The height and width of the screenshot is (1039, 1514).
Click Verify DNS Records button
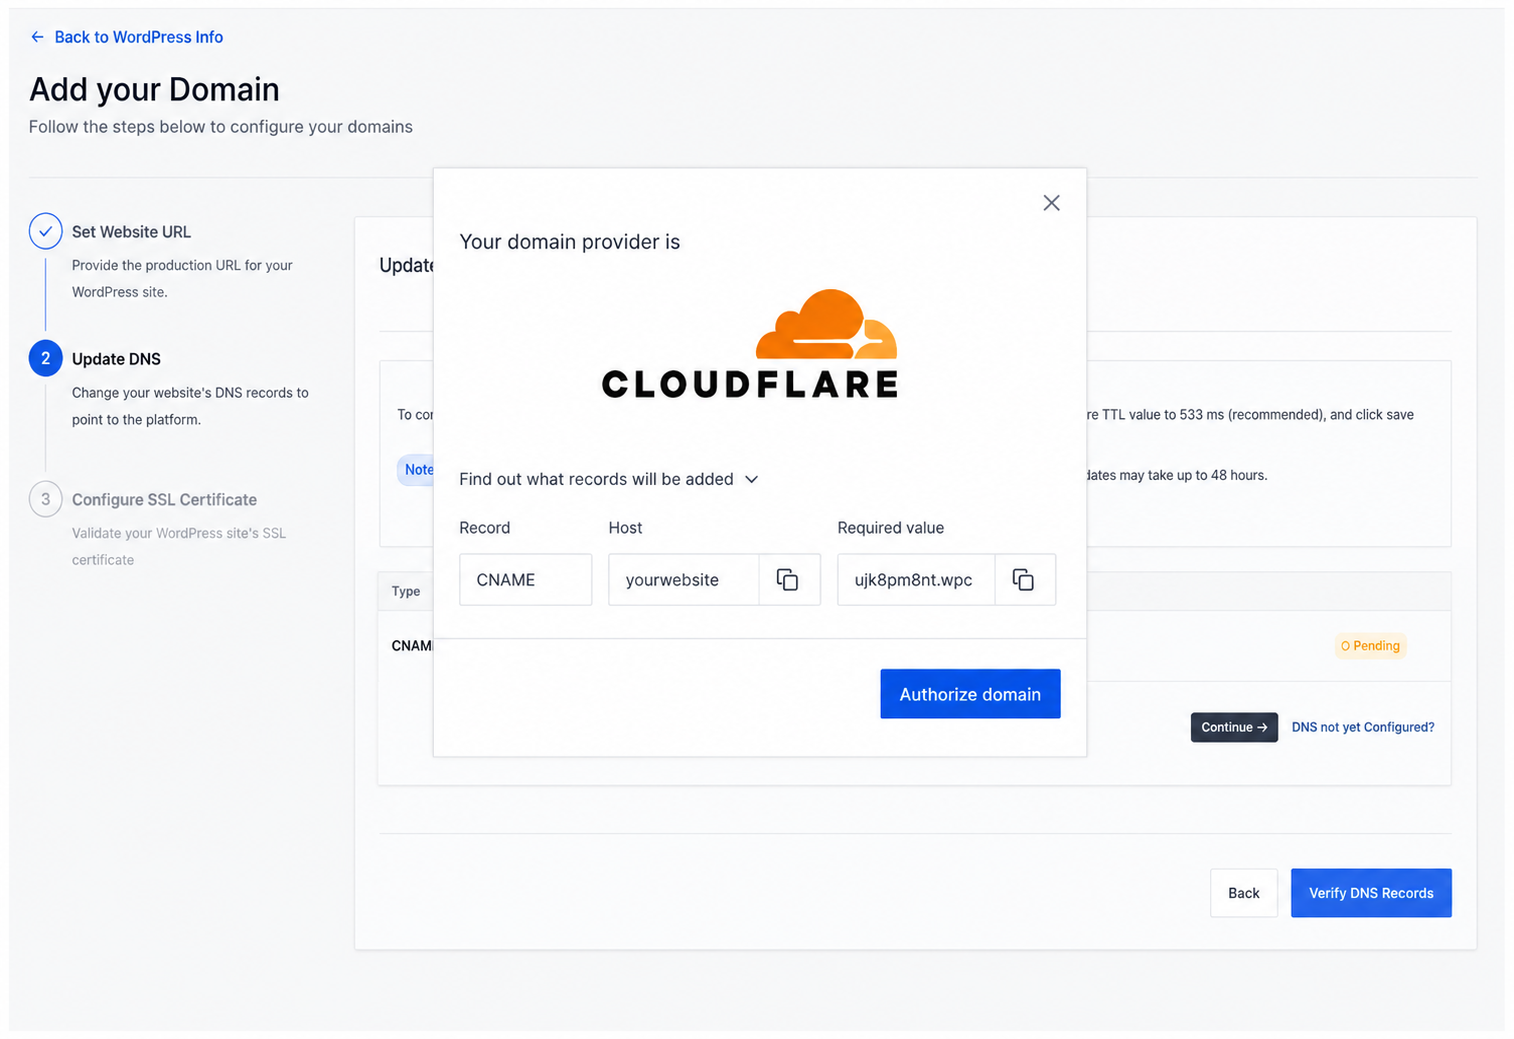1371,893
